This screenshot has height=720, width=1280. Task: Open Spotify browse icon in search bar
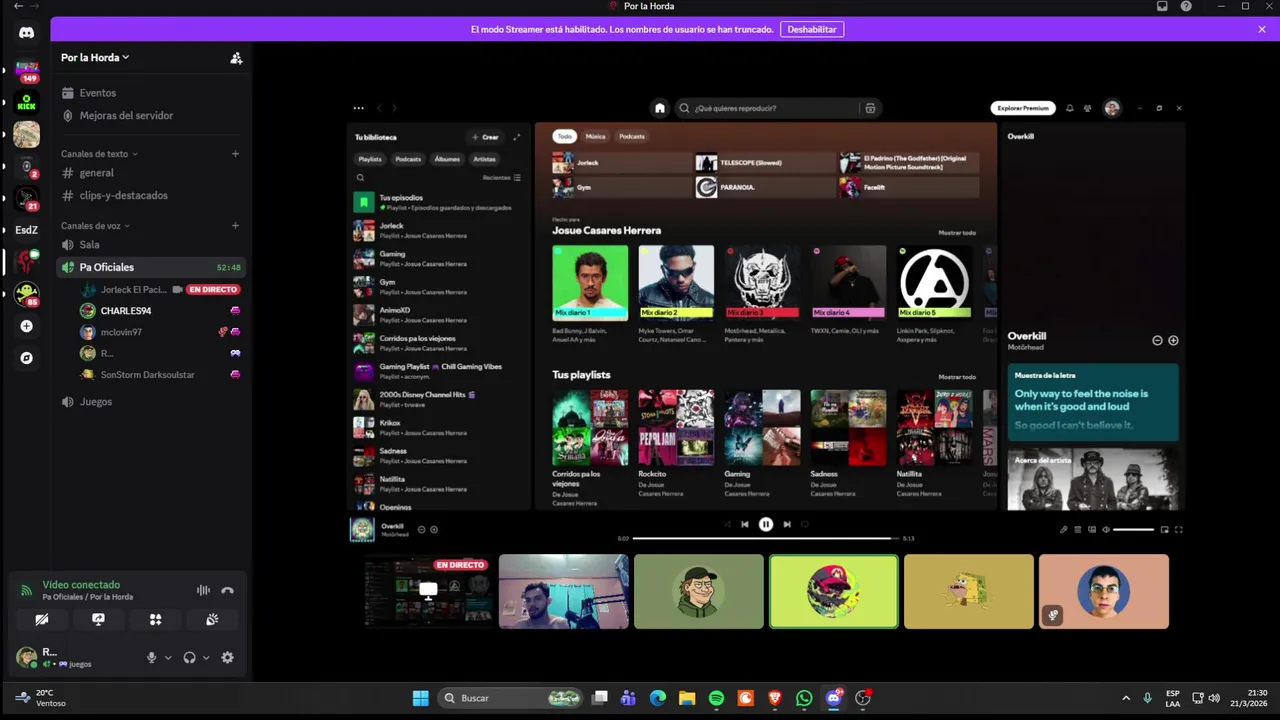[870, 108]
